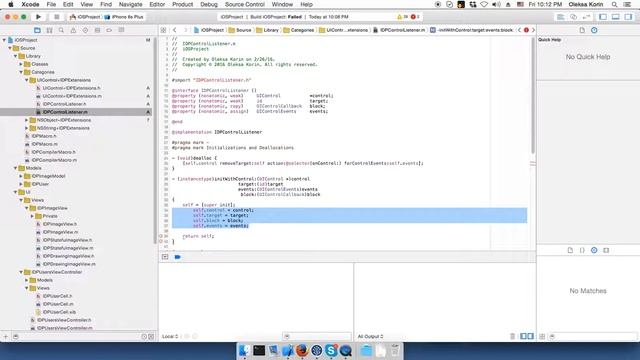Image resolution: width=640 pixels, height=360 pixels.
Task: Open the related items grid menu
Action: 163,30
